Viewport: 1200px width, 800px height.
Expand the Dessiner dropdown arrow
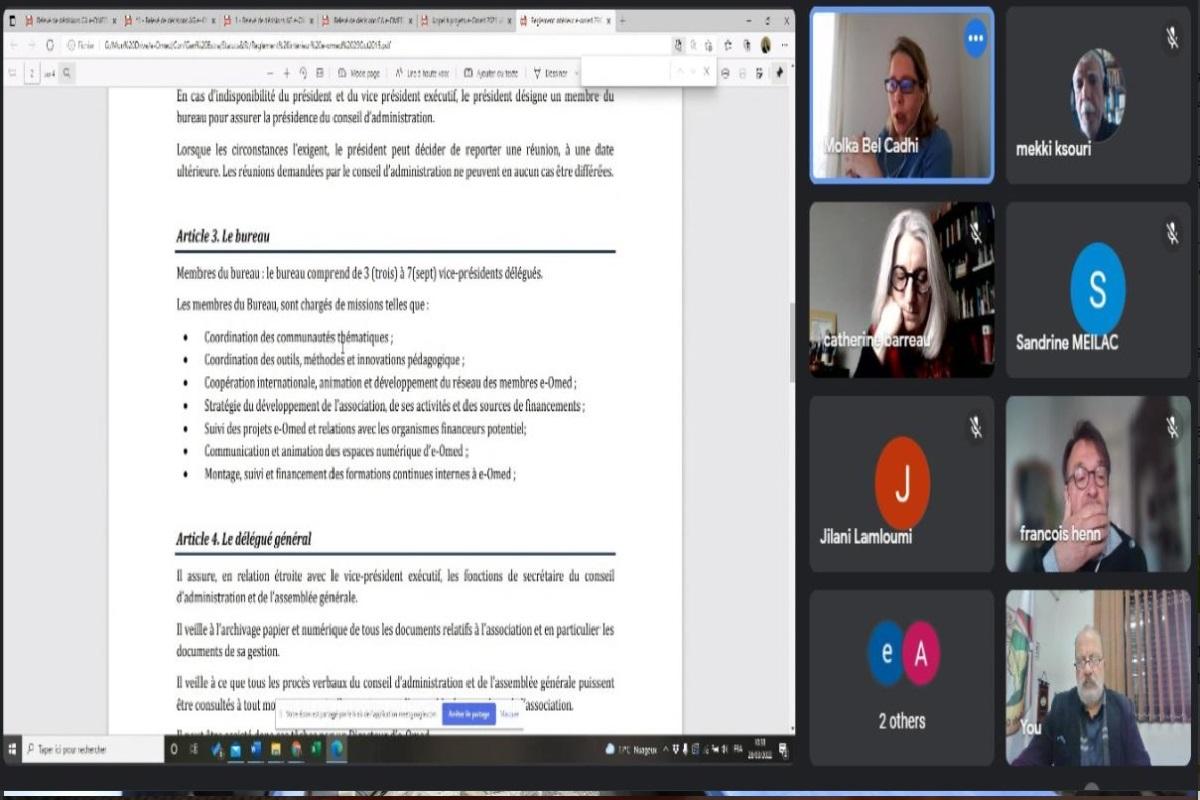click(576, 73)
